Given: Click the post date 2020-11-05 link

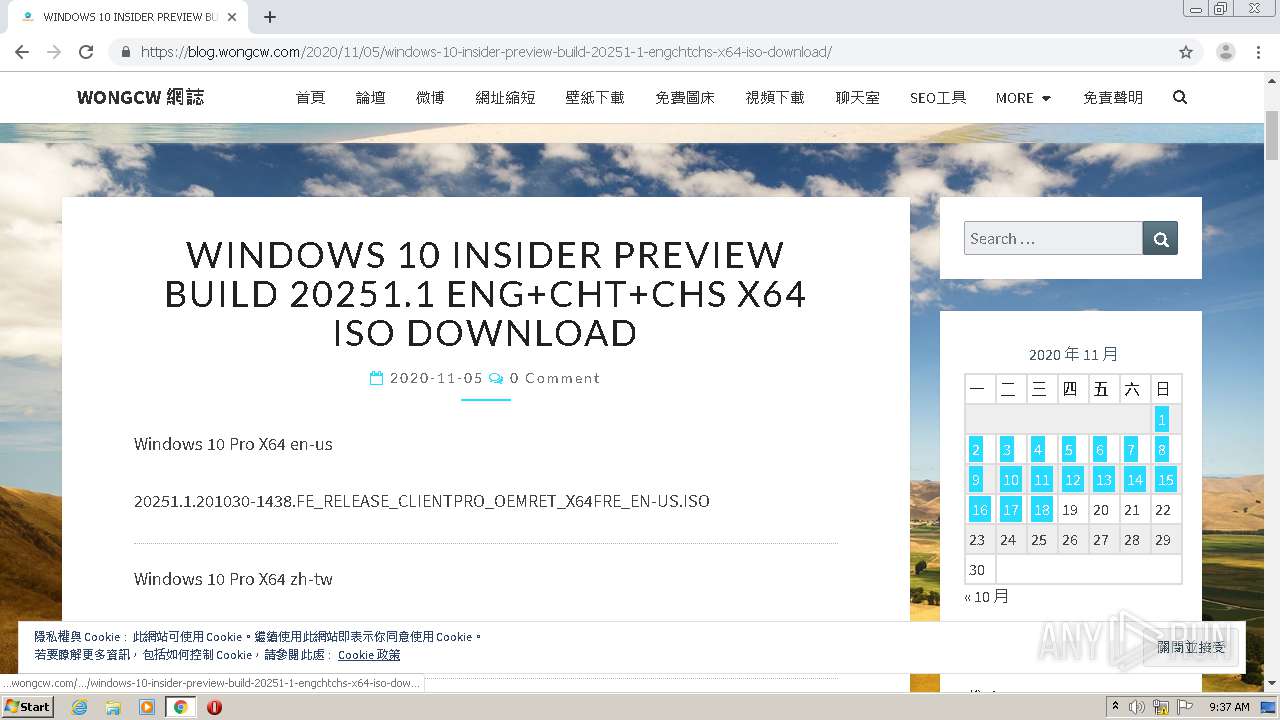Looking at the screenshot, I should [436, 378].
